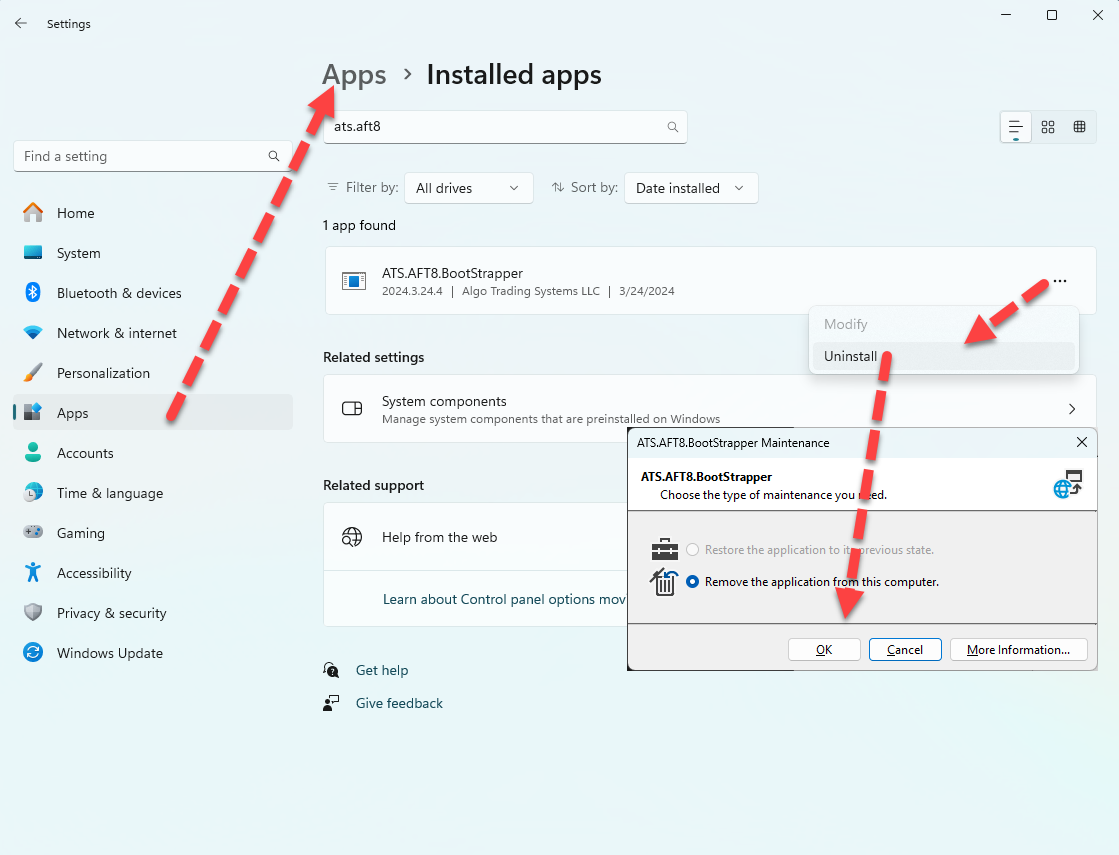Go back with the Settings back arrow
The height and width of the screenshot is (855, 1119).
pyautogui.click(x=21, y=24)
